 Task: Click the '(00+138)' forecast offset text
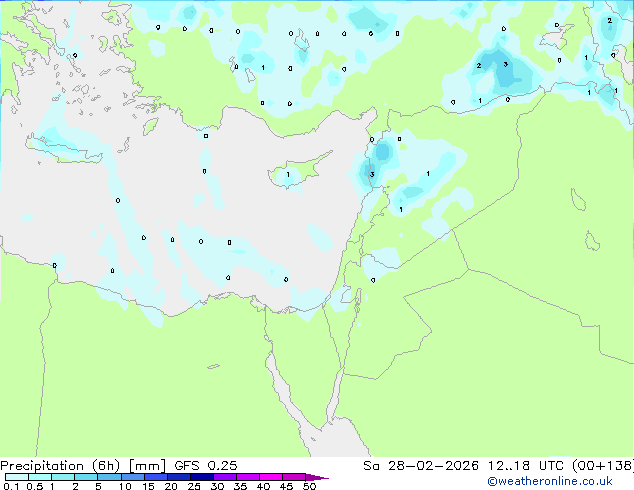point(603,466)
